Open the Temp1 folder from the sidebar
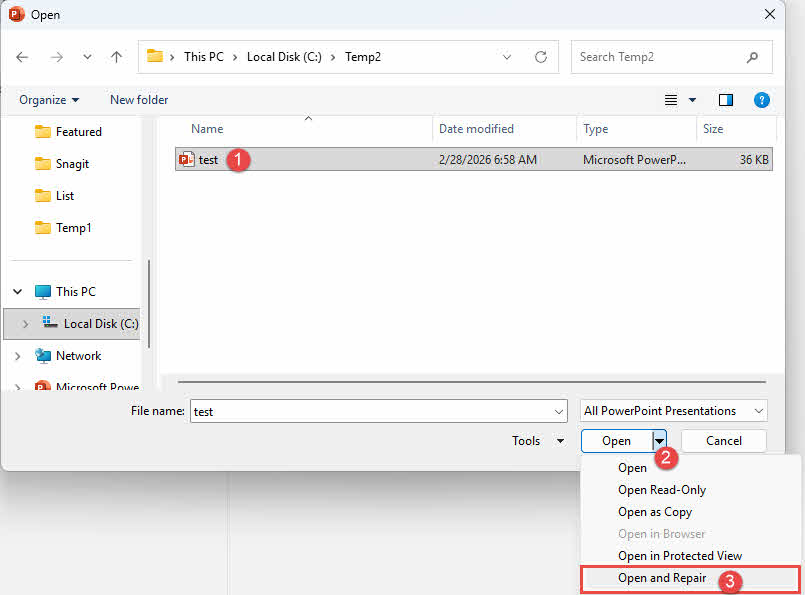Screen dimensions: 805x595 pyautogui.click(x=73, y=227)
